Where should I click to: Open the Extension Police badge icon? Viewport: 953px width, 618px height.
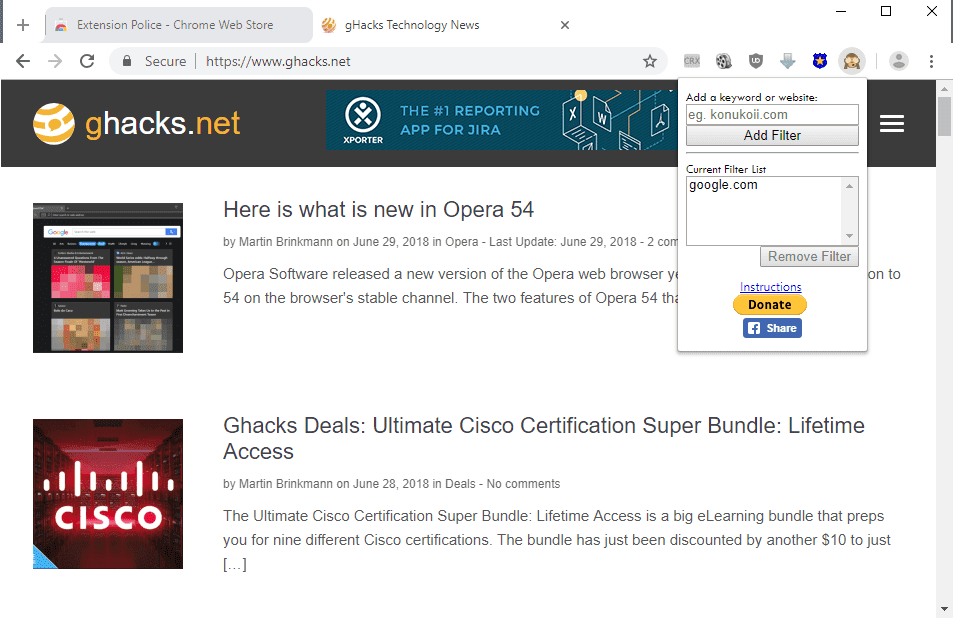tap(820, 61)
